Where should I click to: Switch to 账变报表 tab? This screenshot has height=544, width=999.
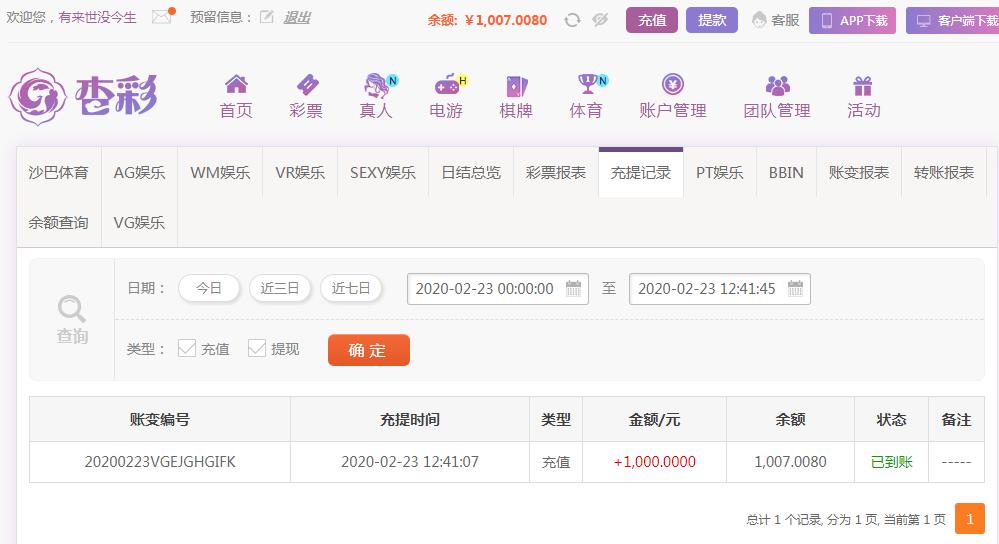[859, 173]
